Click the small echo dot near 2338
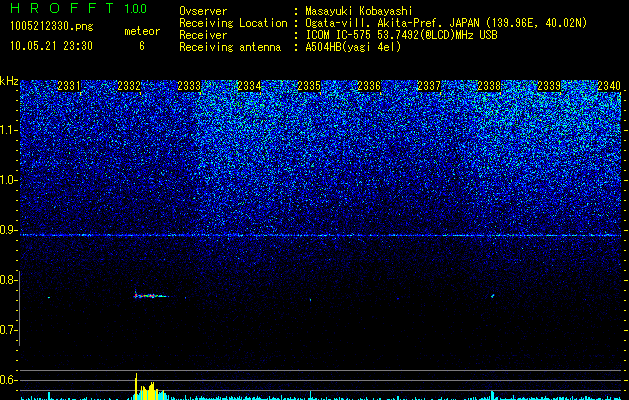Image resolution: width=629 pixels, height=400 pixels. point(492,296)
